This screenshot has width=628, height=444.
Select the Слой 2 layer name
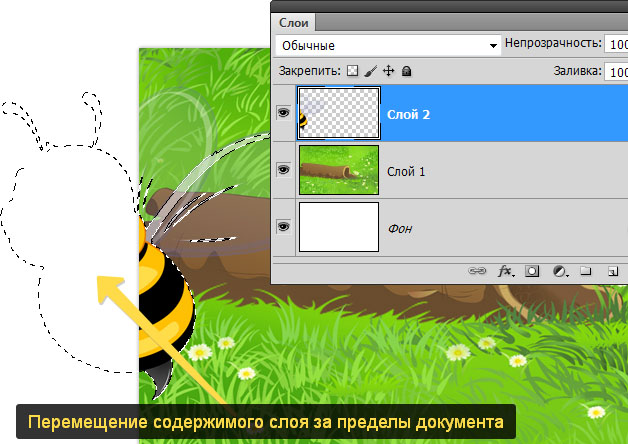408,115
